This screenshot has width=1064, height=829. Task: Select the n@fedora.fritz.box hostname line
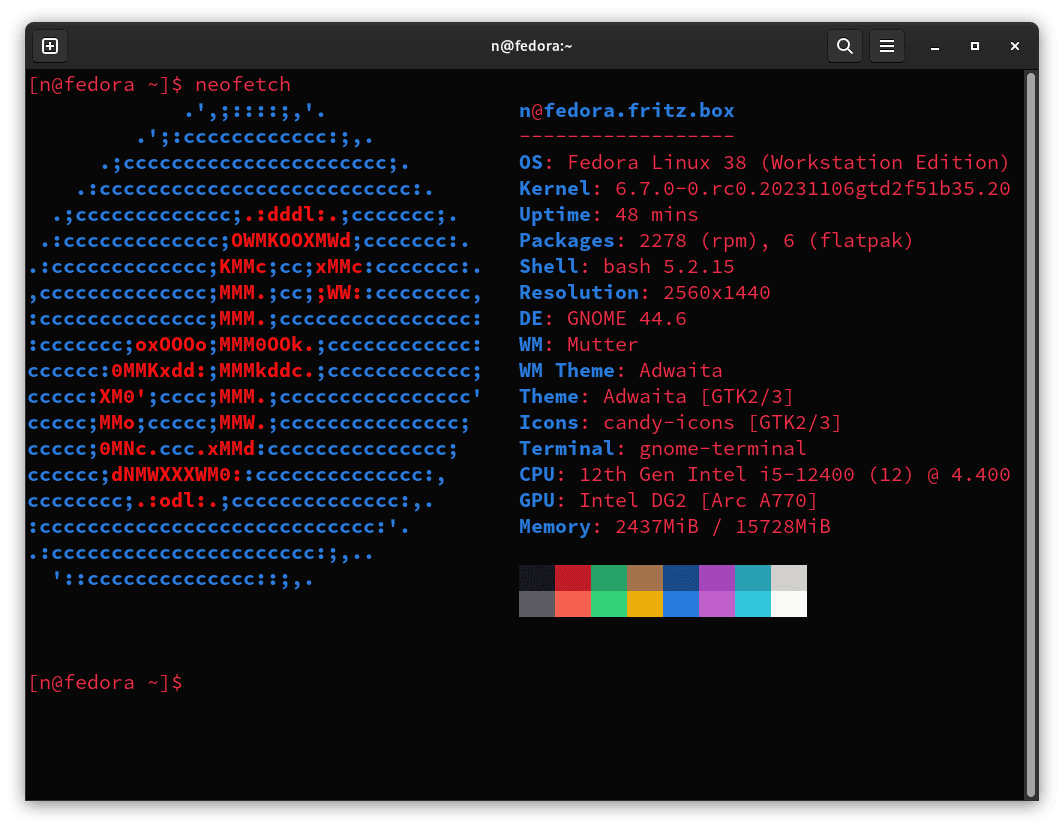point(626,111)
